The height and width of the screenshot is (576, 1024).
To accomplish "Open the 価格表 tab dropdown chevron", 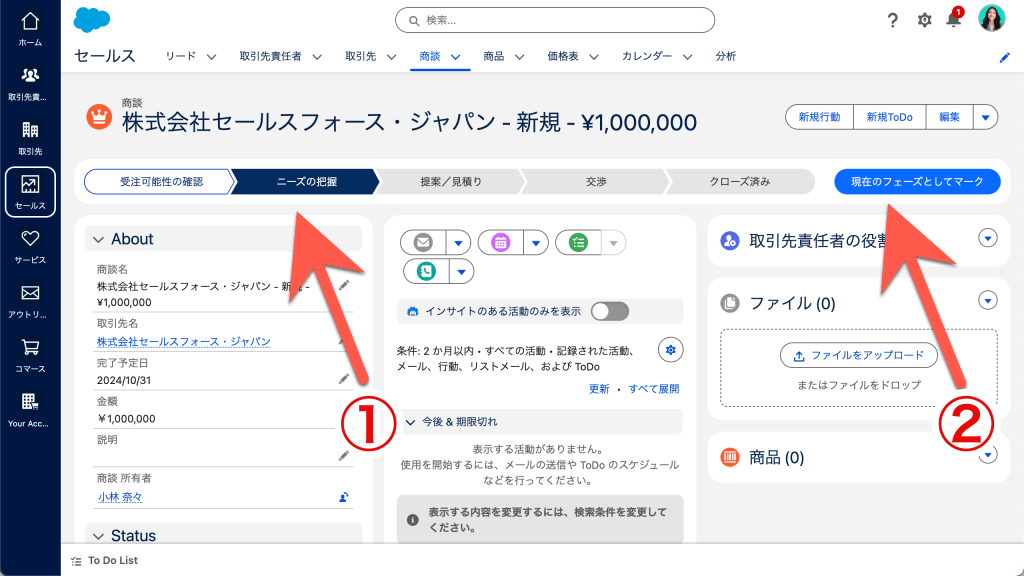I will tap(594, 57).
